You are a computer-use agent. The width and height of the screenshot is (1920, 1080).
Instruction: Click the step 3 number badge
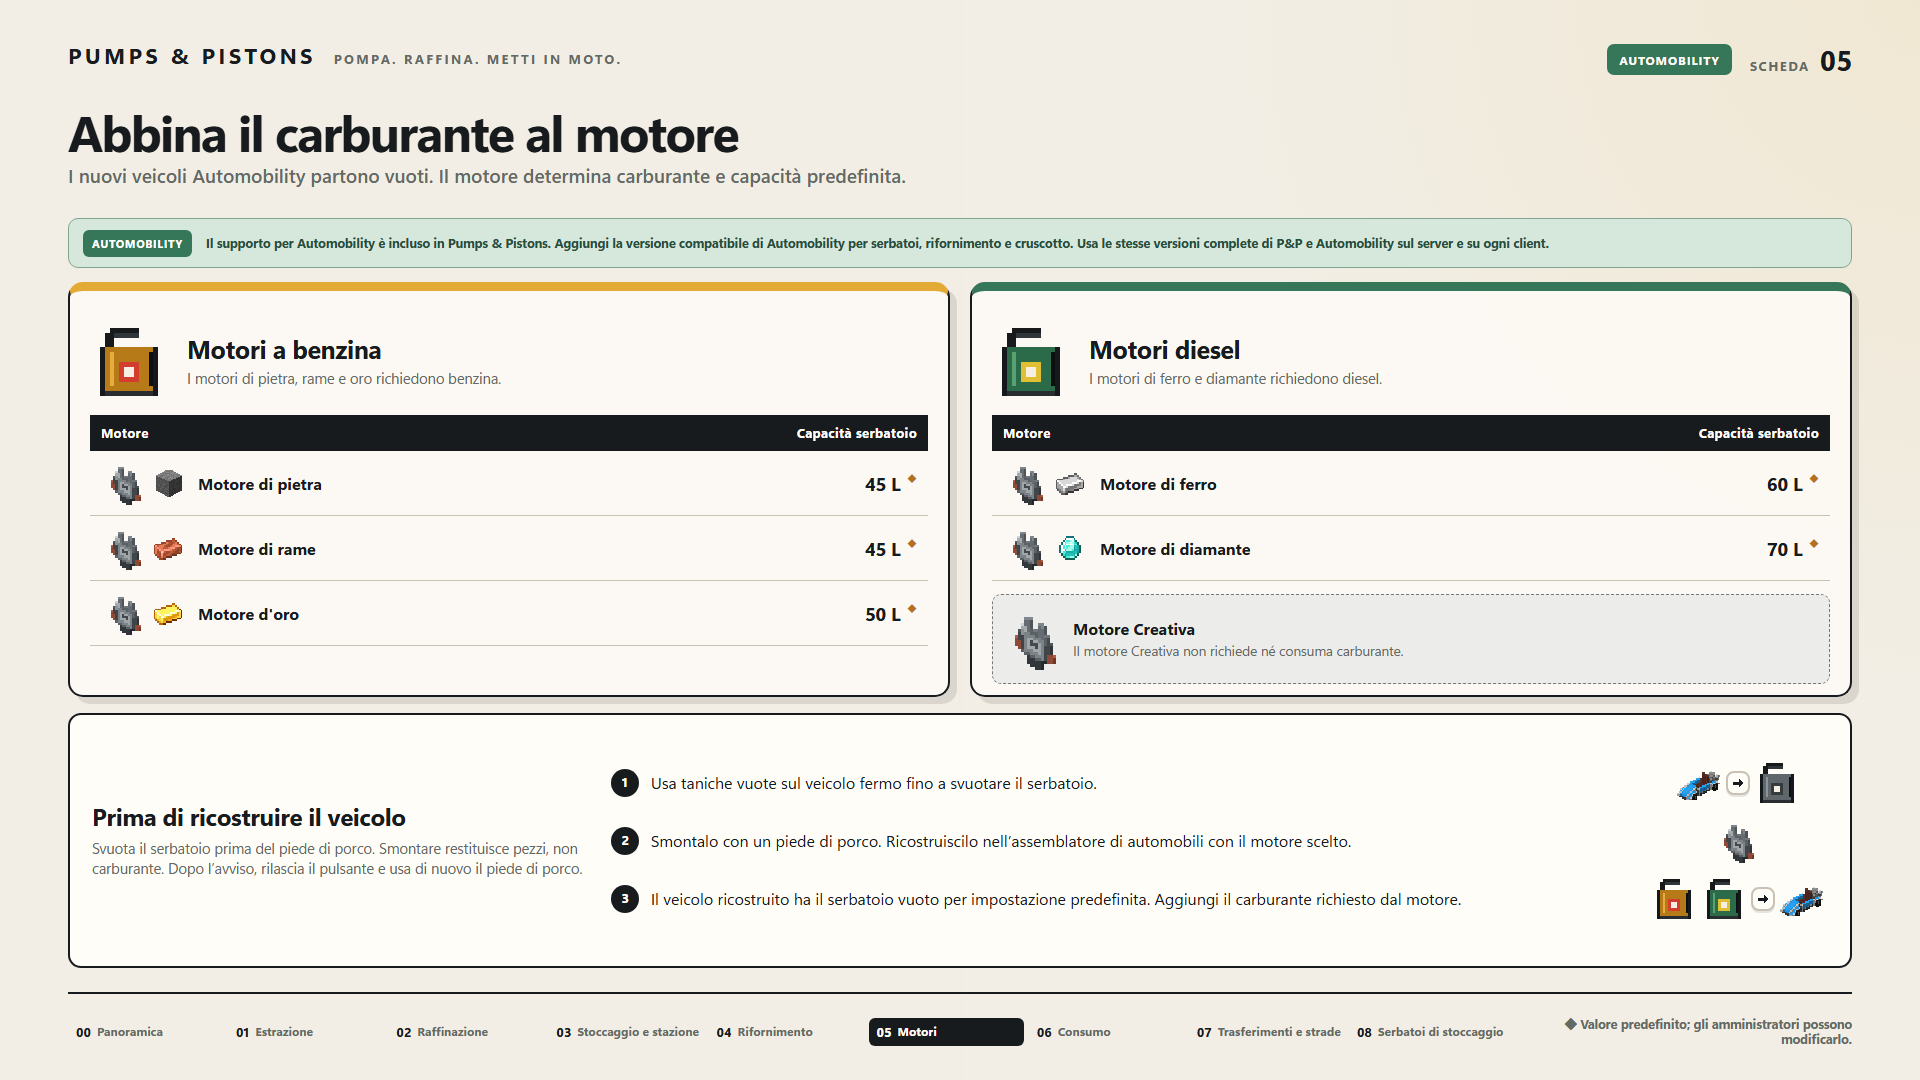[x=625, y=899]
